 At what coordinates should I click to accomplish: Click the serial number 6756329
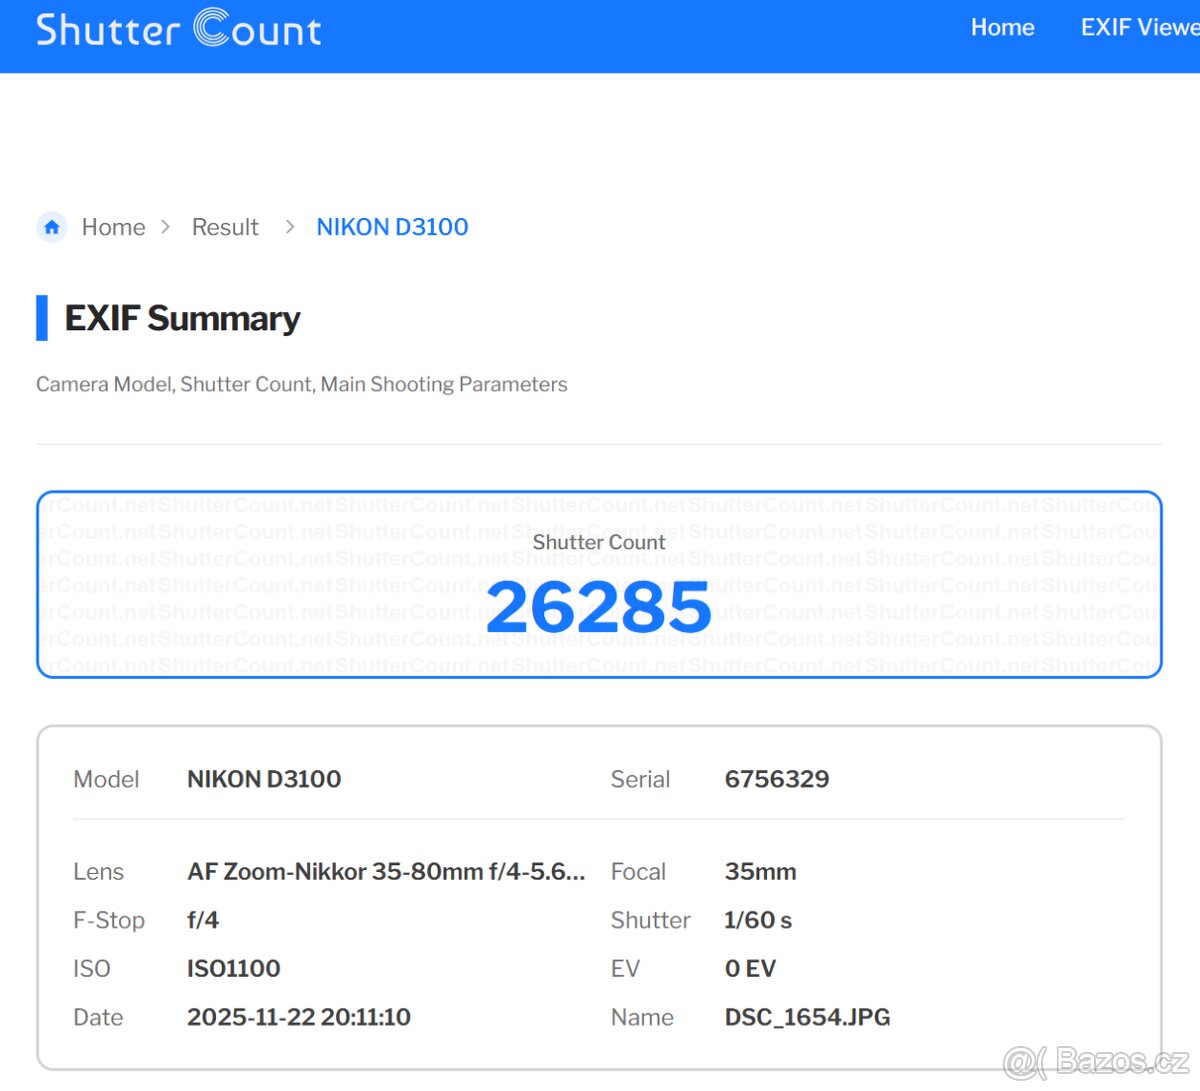(x=776, y=779)
